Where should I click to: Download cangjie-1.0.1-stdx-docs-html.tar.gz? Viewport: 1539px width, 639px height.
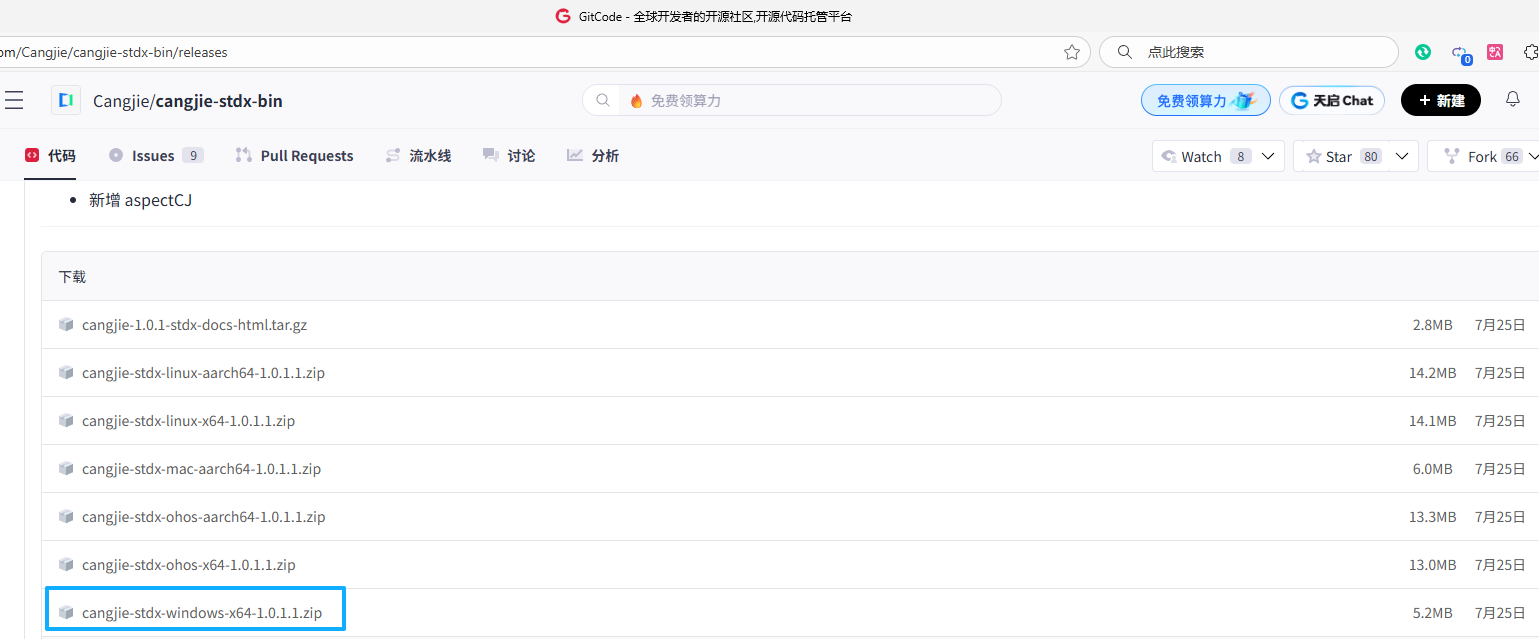(194, 325)
